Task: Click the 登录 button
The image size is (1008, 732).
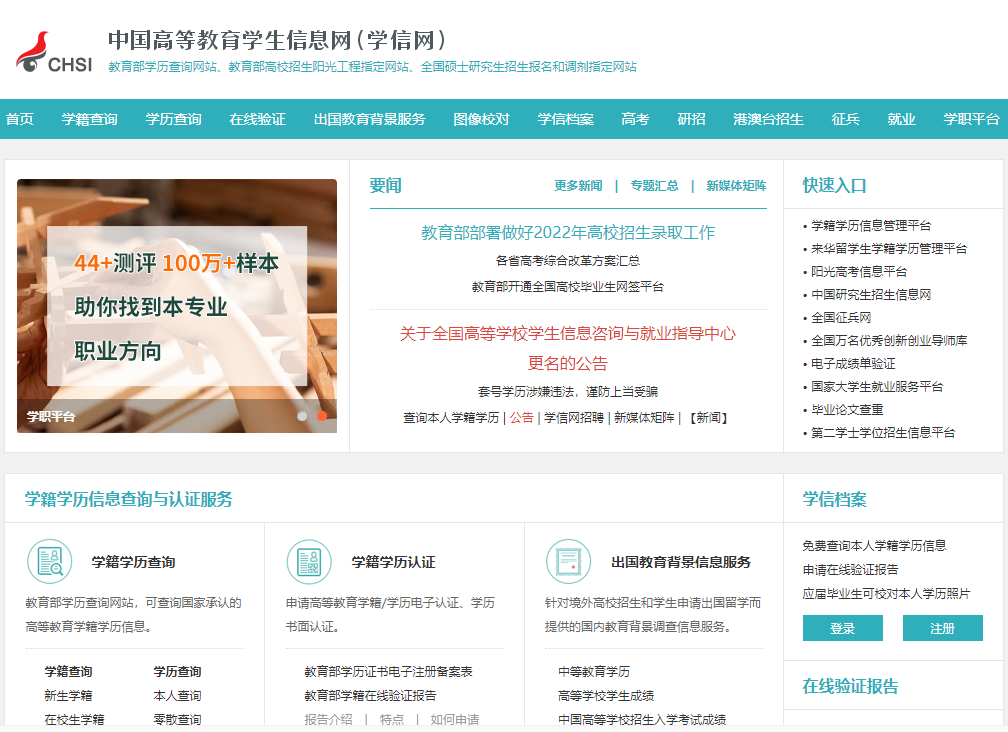Action: click(x=843, y=628)
